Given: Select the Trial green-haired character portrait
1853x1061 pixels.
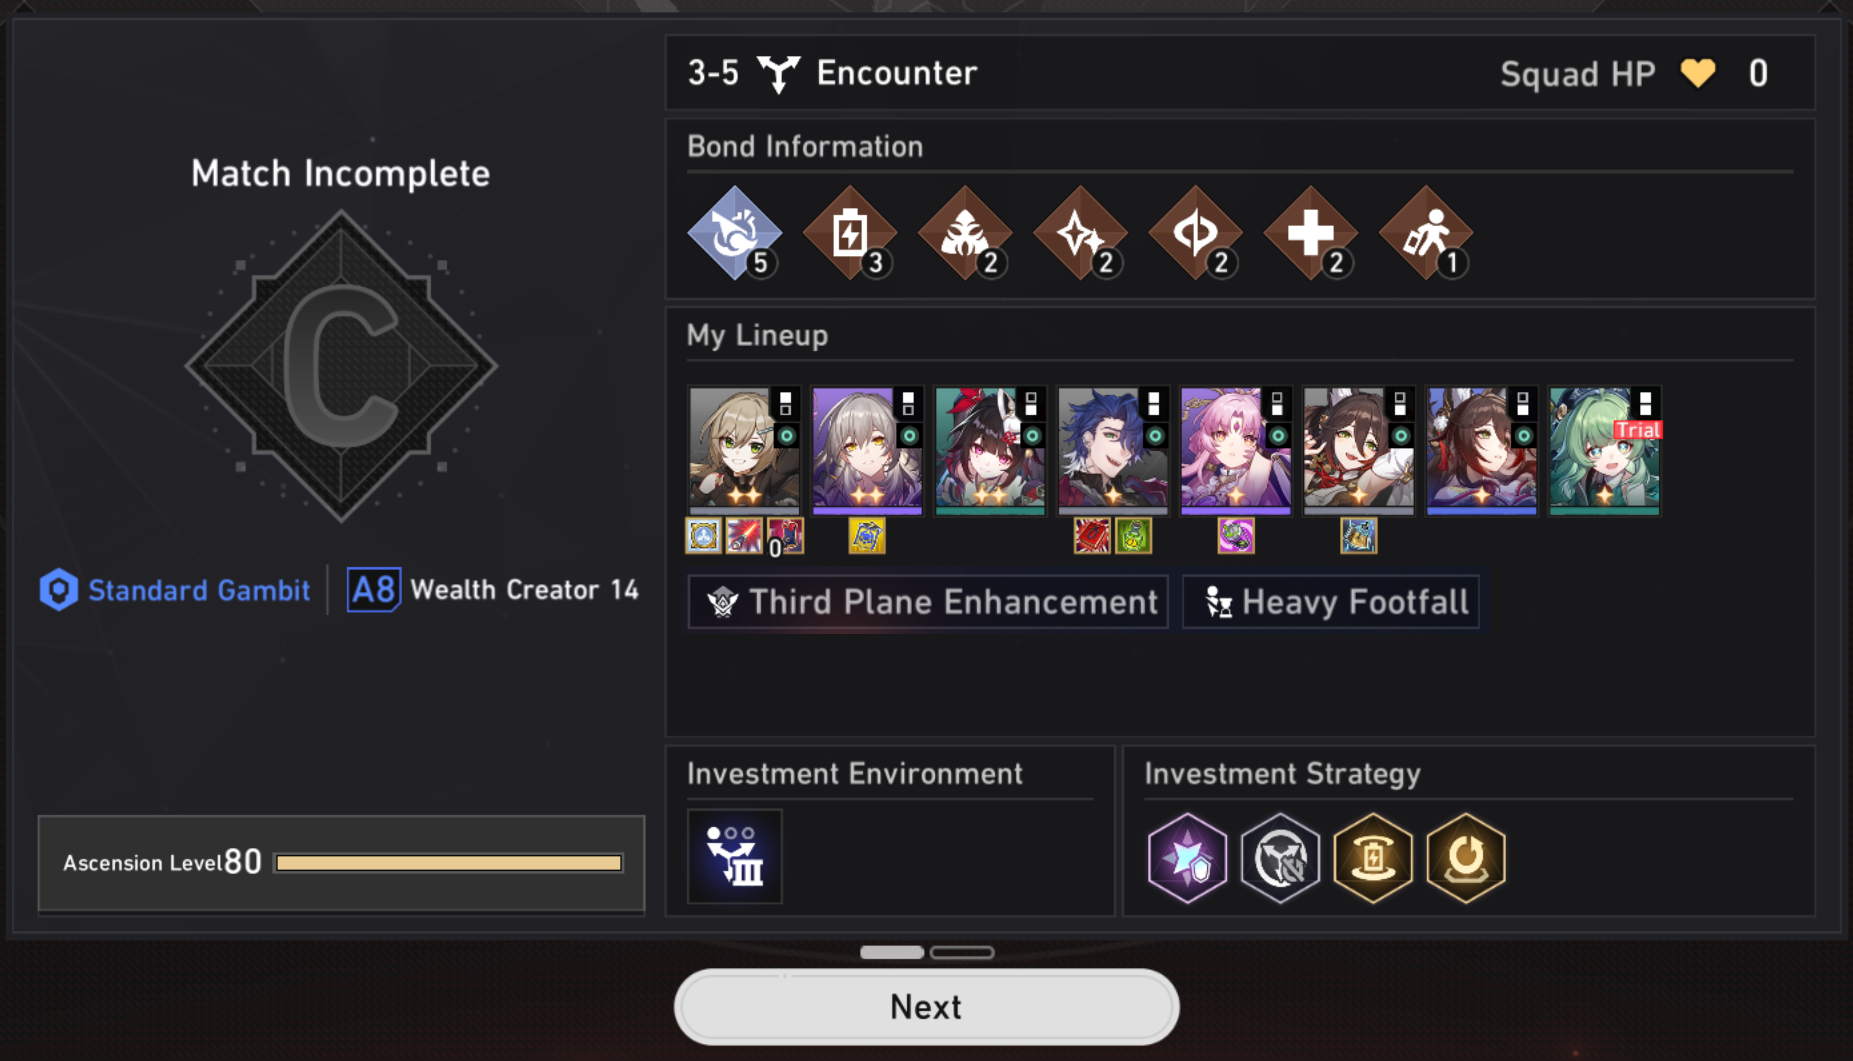Looking at the screenshot, I should coord(1605,451).
